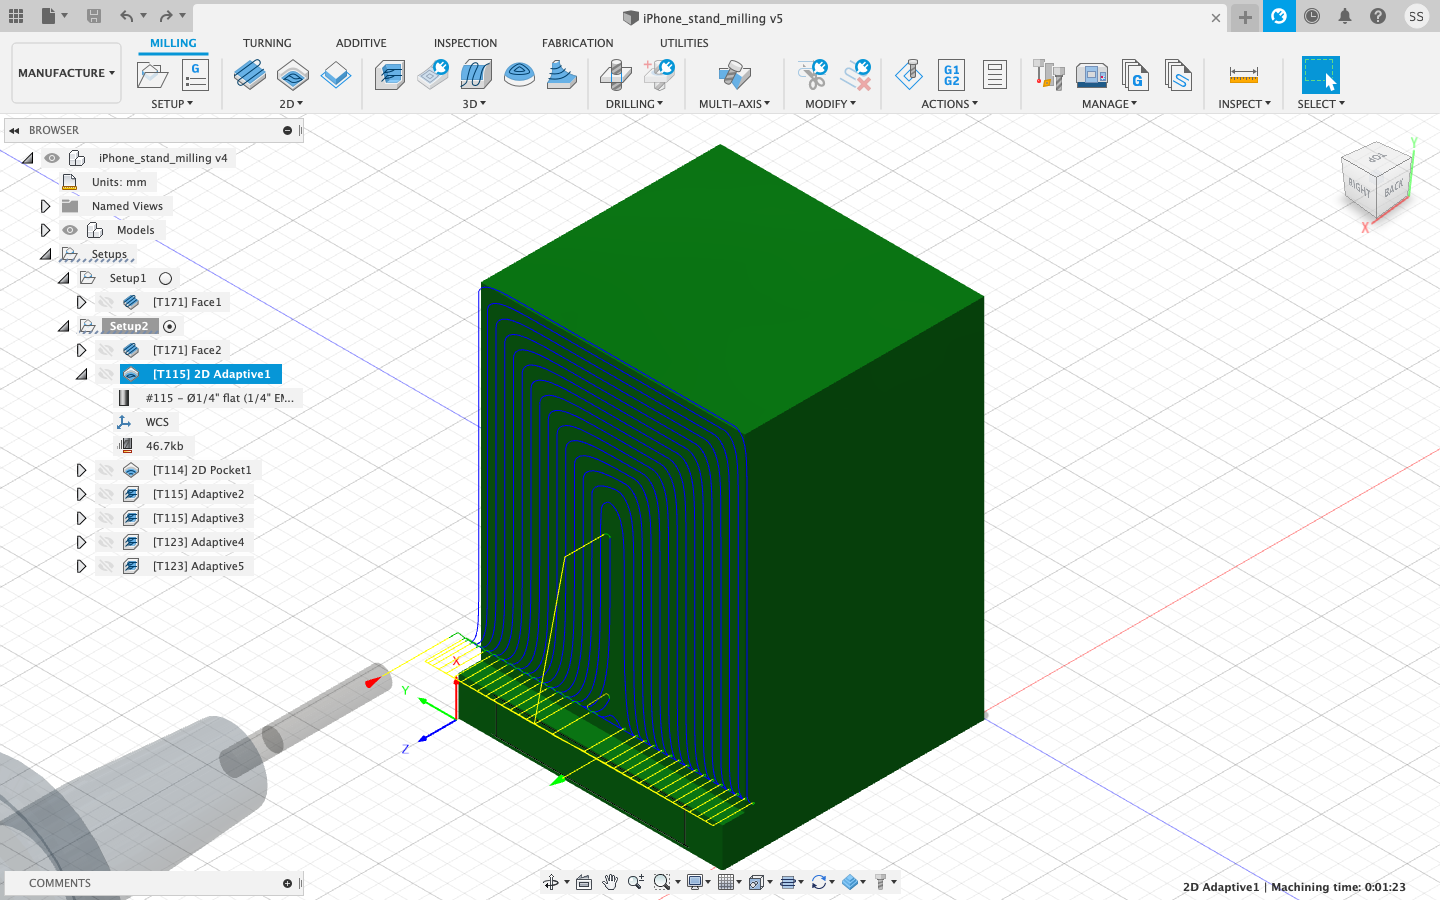Open the DRILLING dropdown label
Image resolution: width=1440 pixels, height=900 pixels.
click(x=634, y=104)
